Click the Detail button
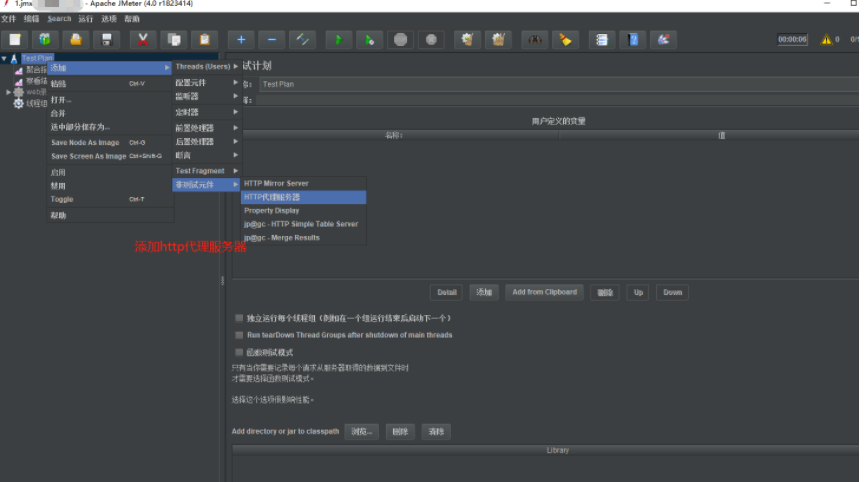This screenshot has height=482, width=864. pos(447,293)
